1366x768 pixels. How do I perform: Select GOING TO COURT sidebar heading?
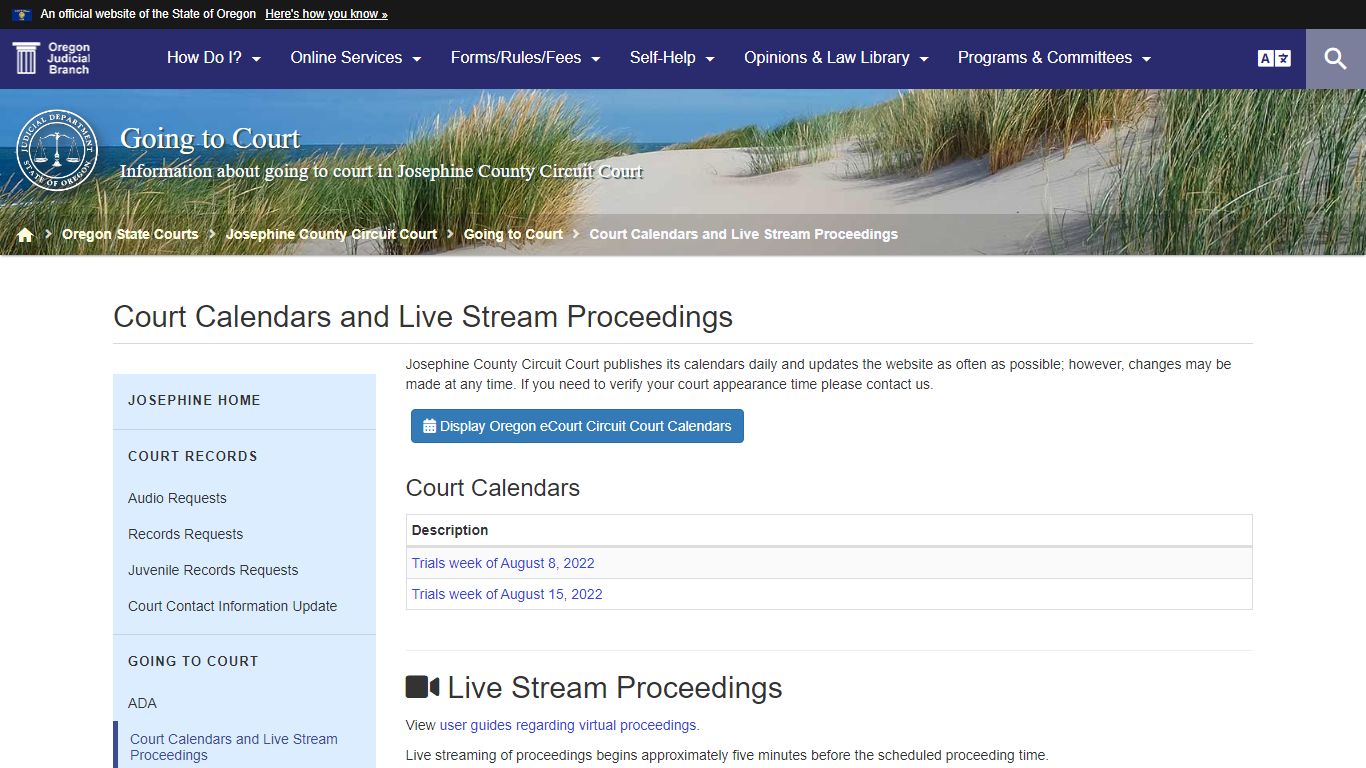click(193, 661)
